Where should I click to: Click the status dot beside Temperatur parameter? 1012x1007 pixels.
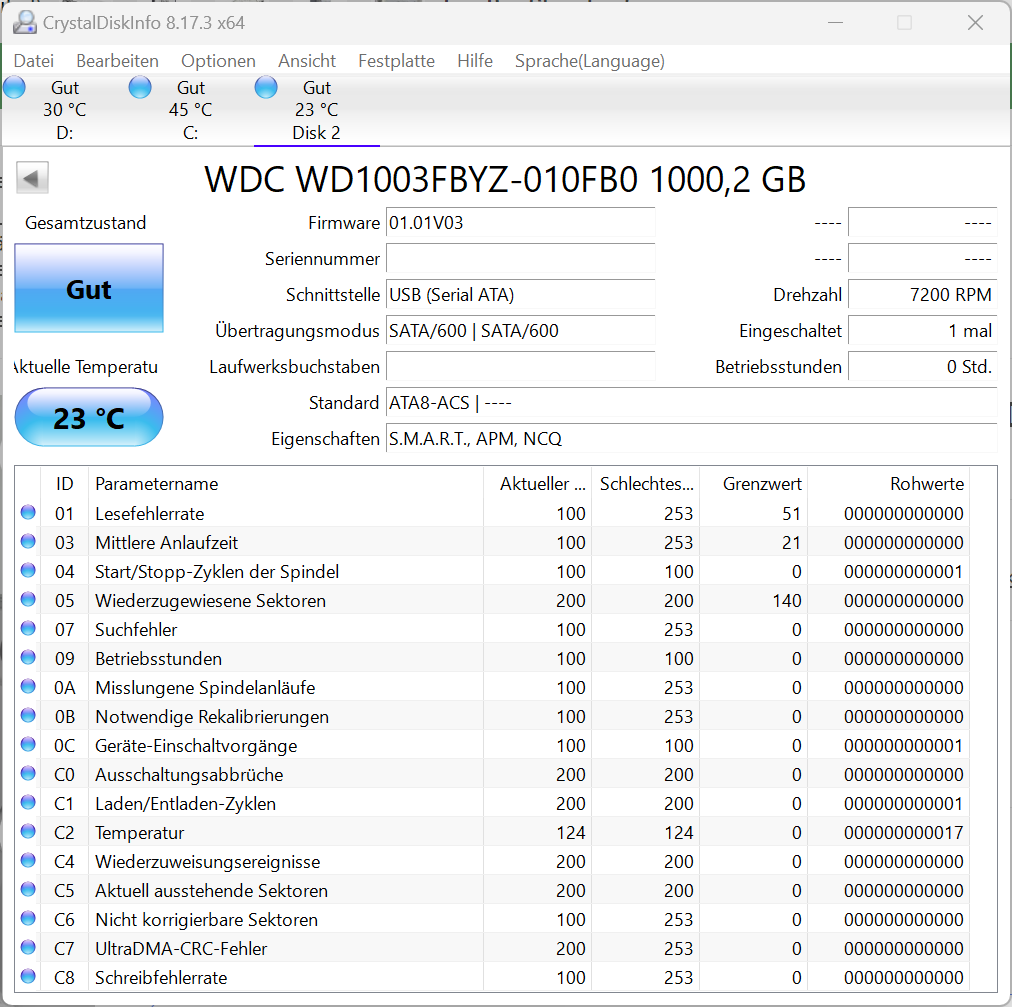tap(30, 832)
